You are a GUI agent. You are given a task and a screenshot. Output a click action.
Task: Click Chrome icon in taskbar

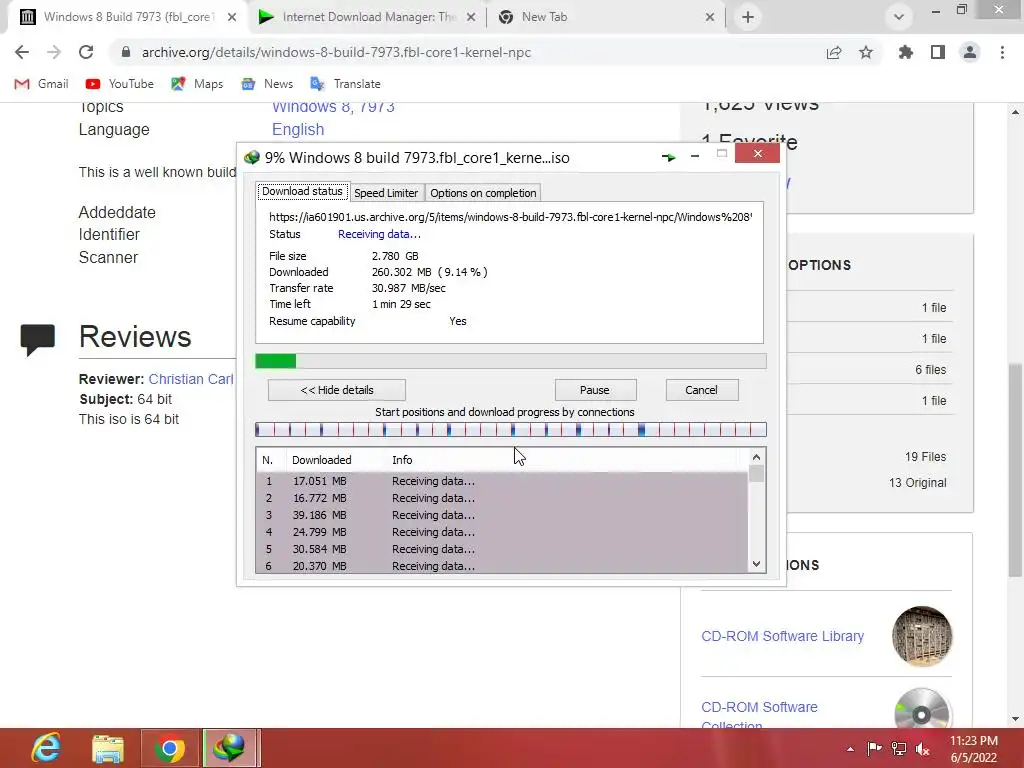pos(170,748)
